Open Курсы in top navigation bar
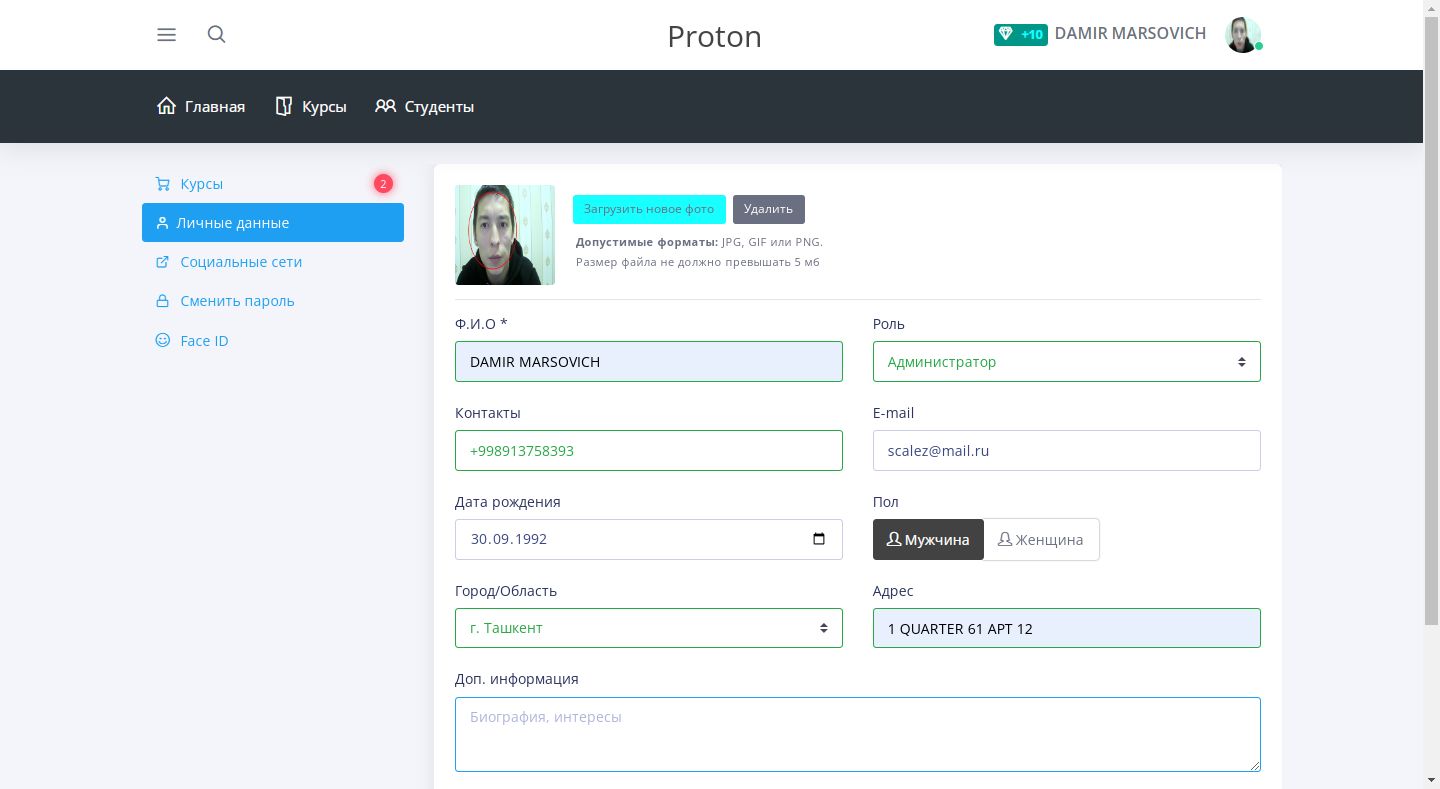The width and height of the screenshot is (1440, 789). [x=311, y=107]
